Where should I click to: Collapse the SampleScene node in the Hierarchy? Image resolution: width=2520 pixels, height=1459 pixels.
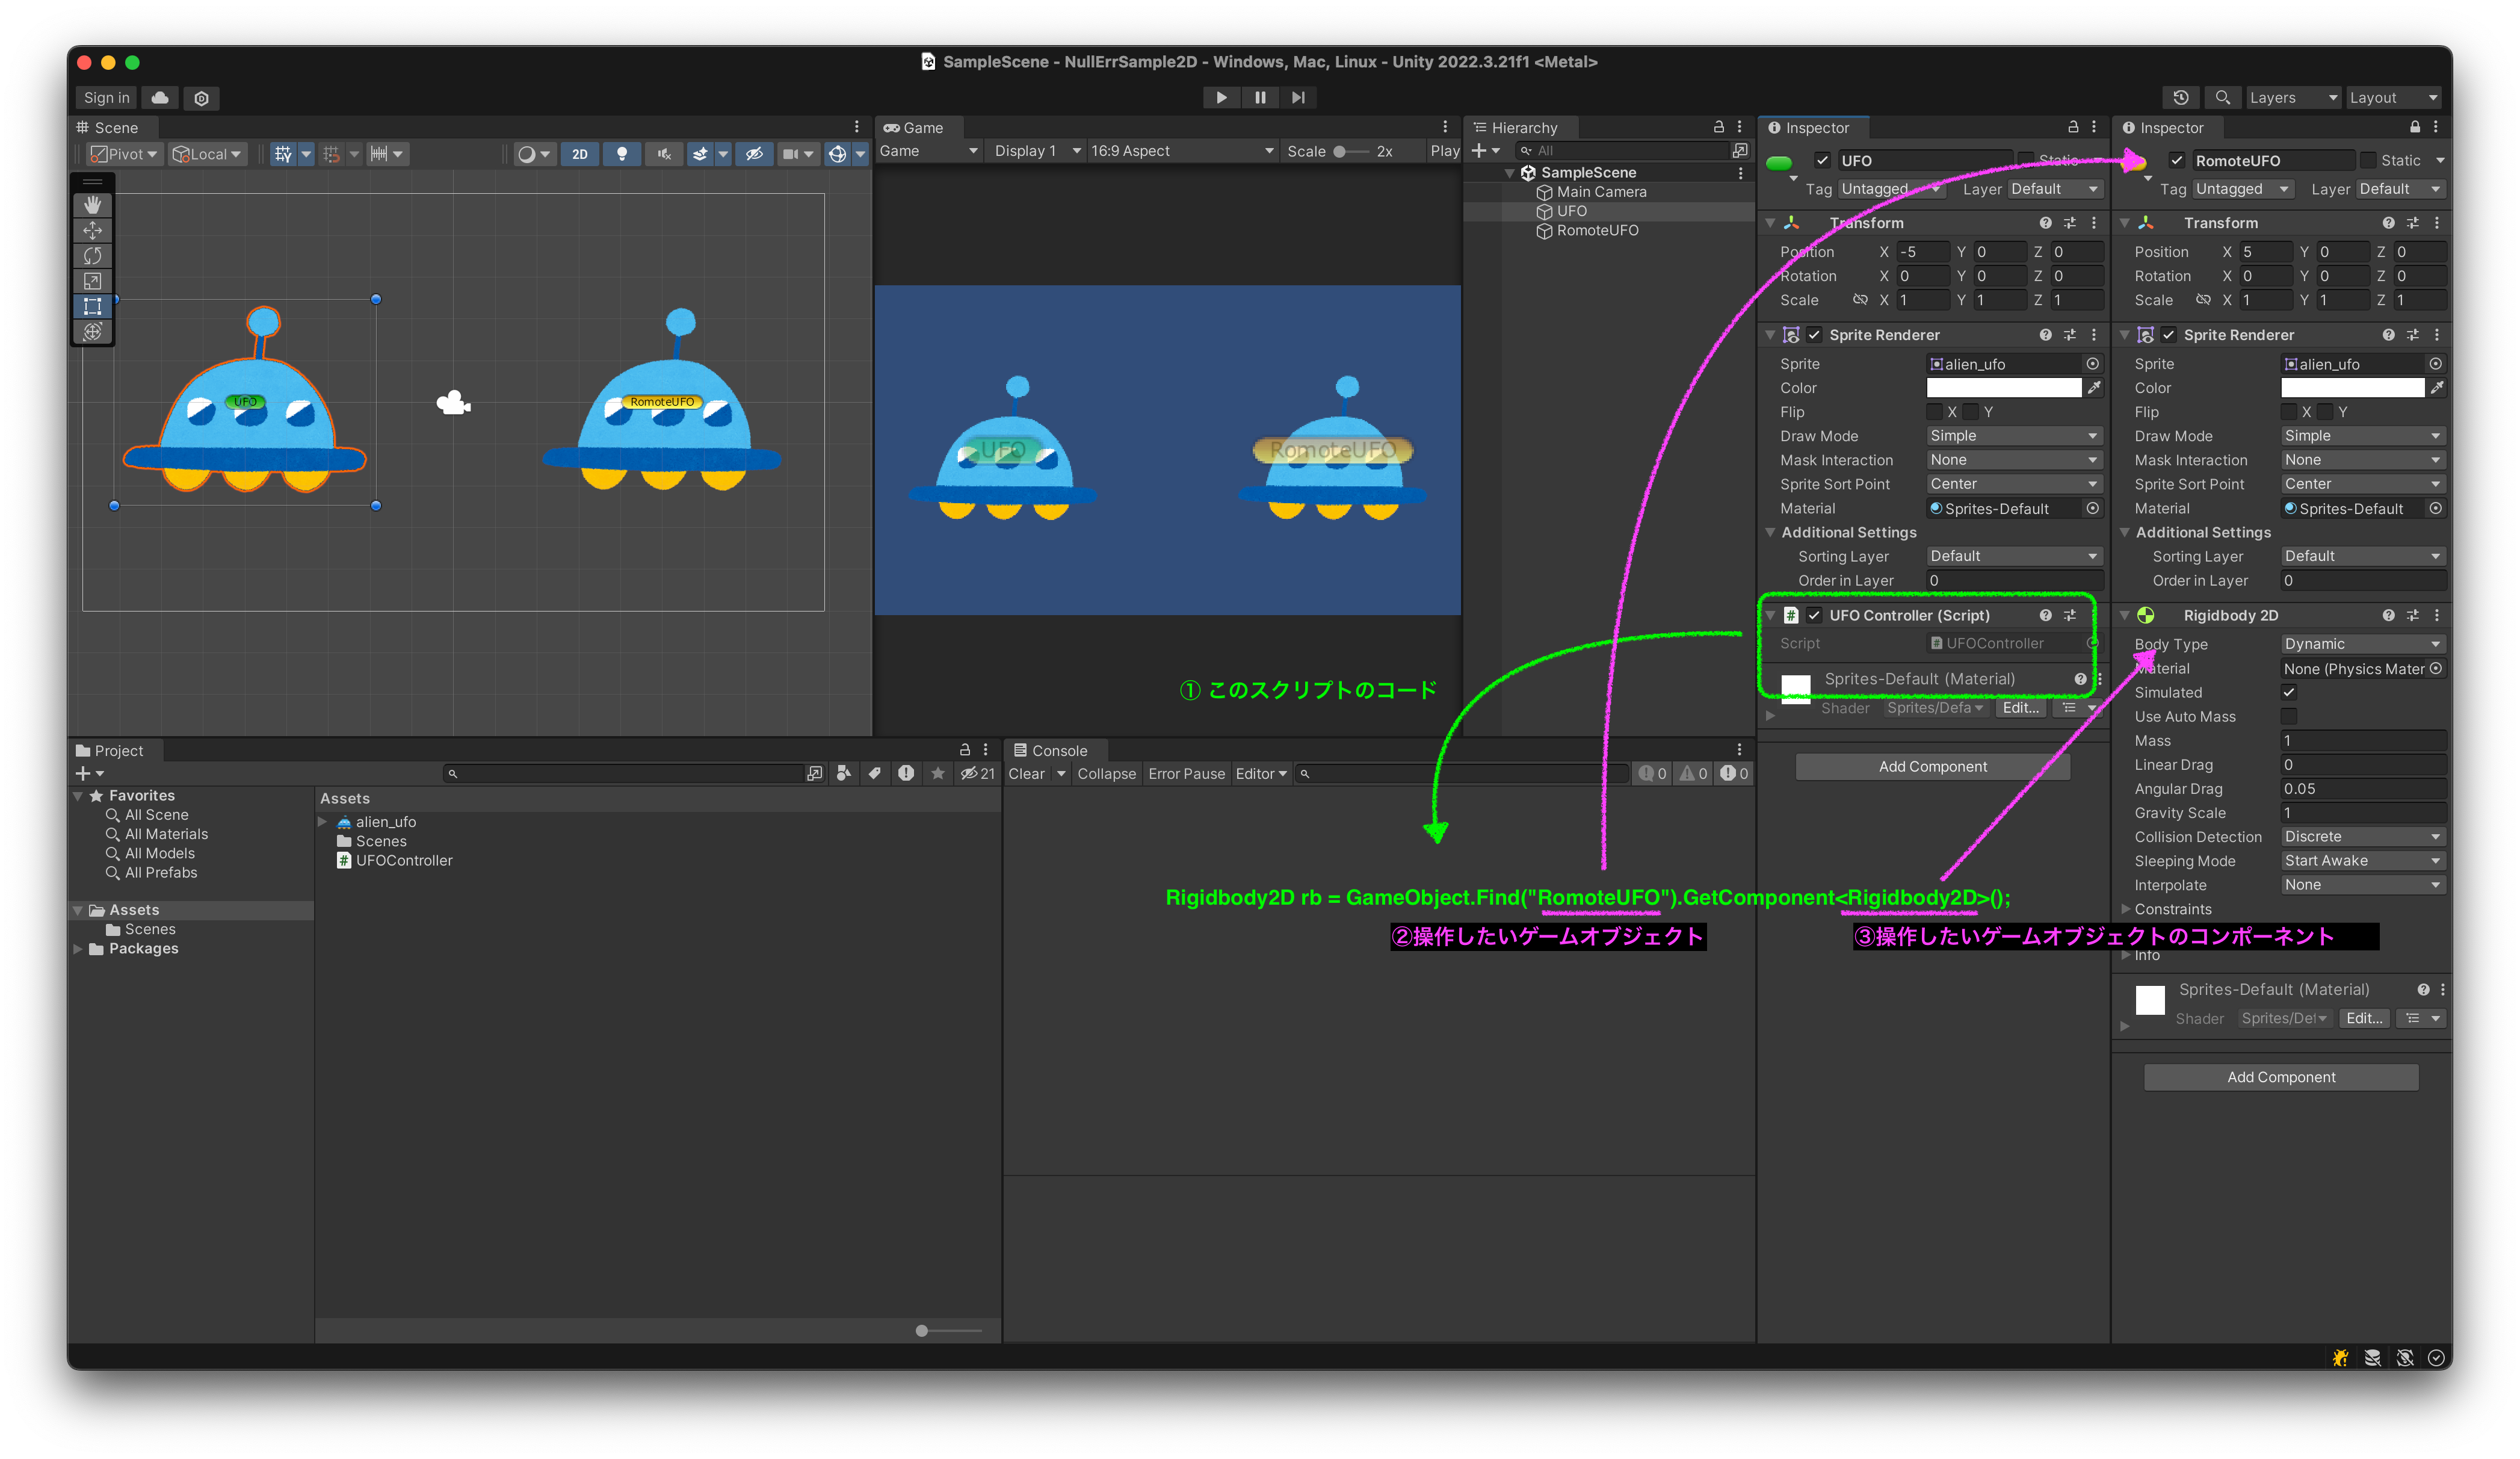coord(1510,172)
